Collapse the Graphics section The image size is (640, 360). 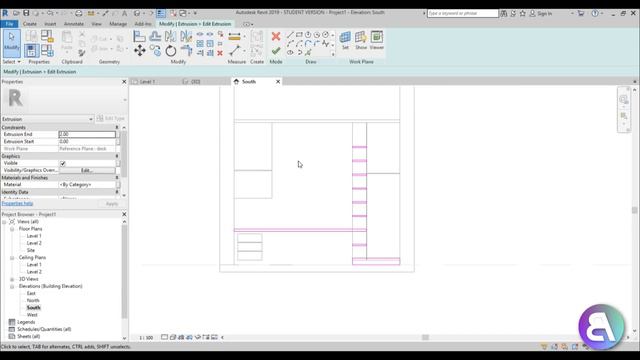[117, 156]
